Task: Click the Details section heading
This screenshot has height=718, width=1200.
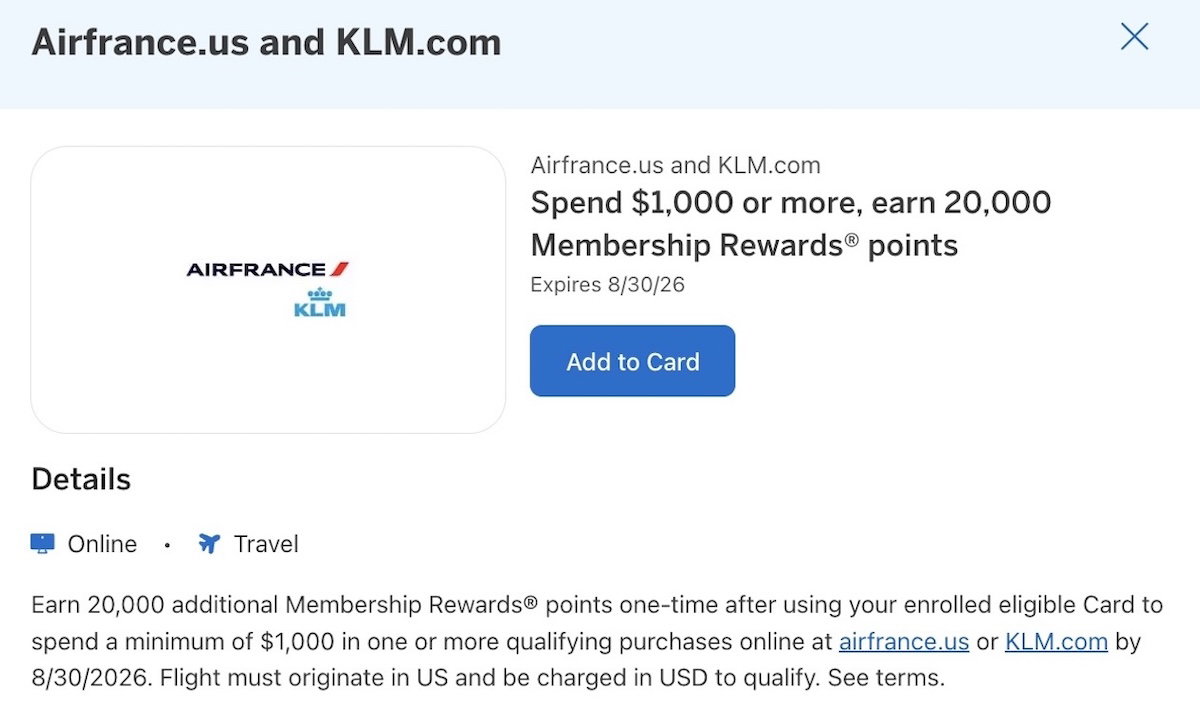Action: 81,479
